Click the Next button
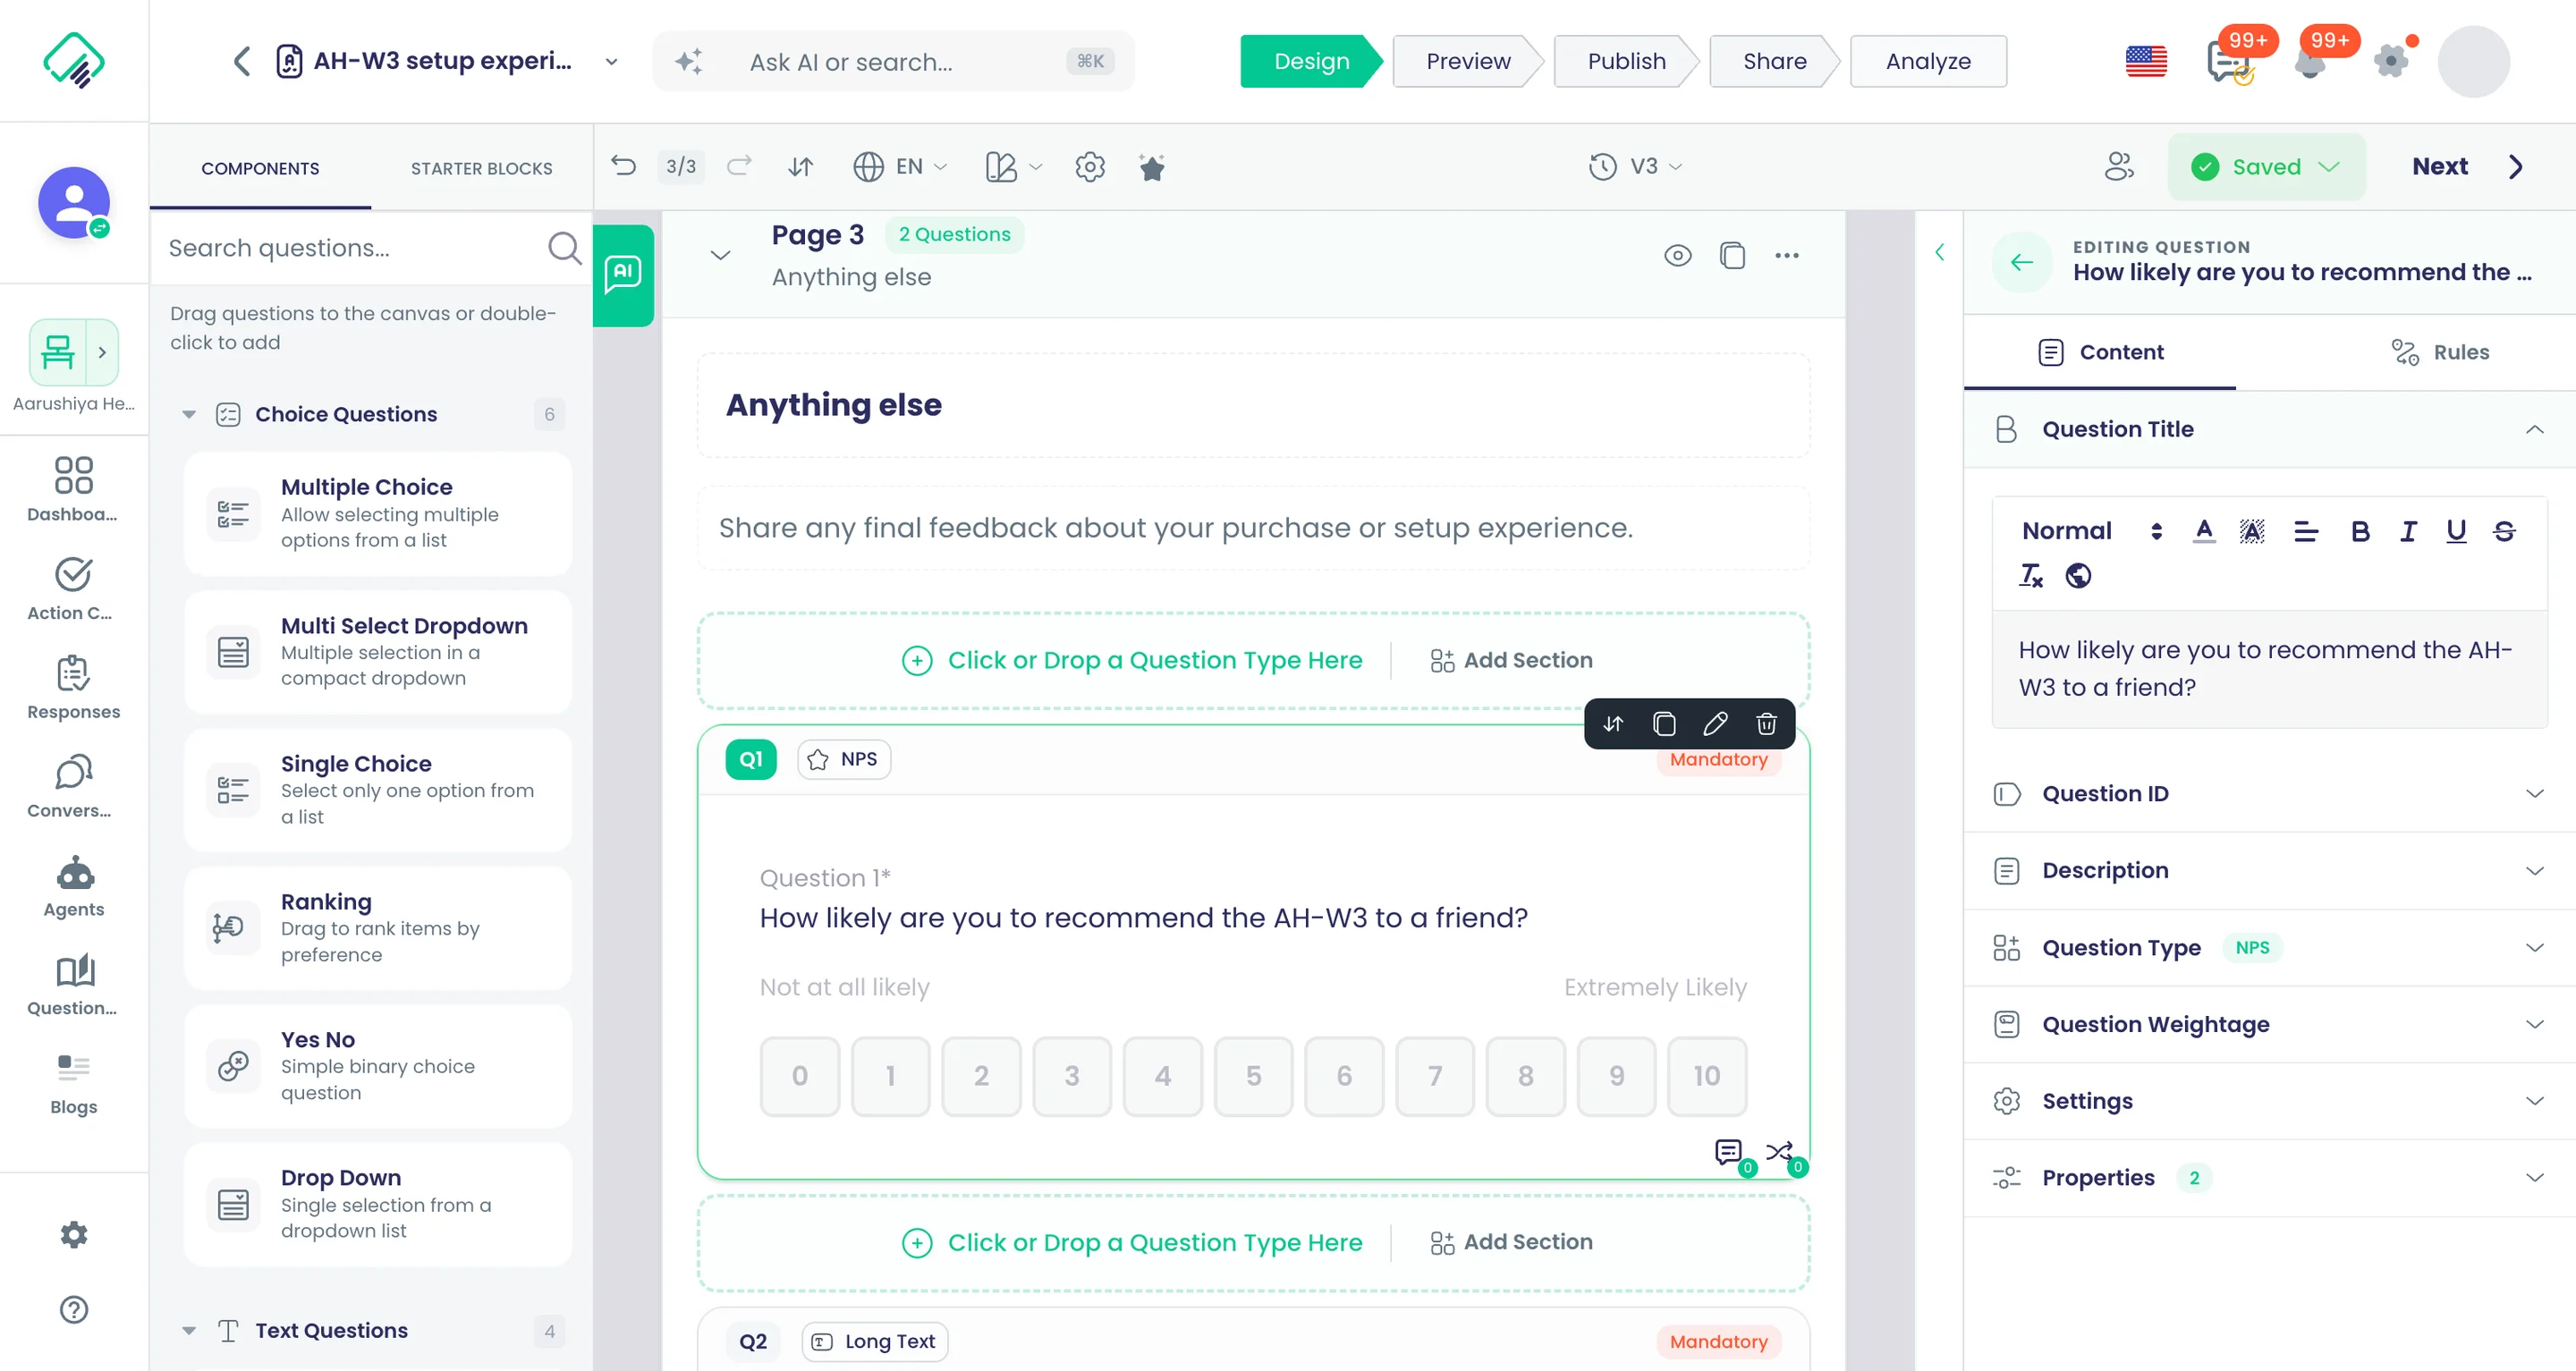This screenshot has height=1371, width=2576. [x=2468, y=166]
